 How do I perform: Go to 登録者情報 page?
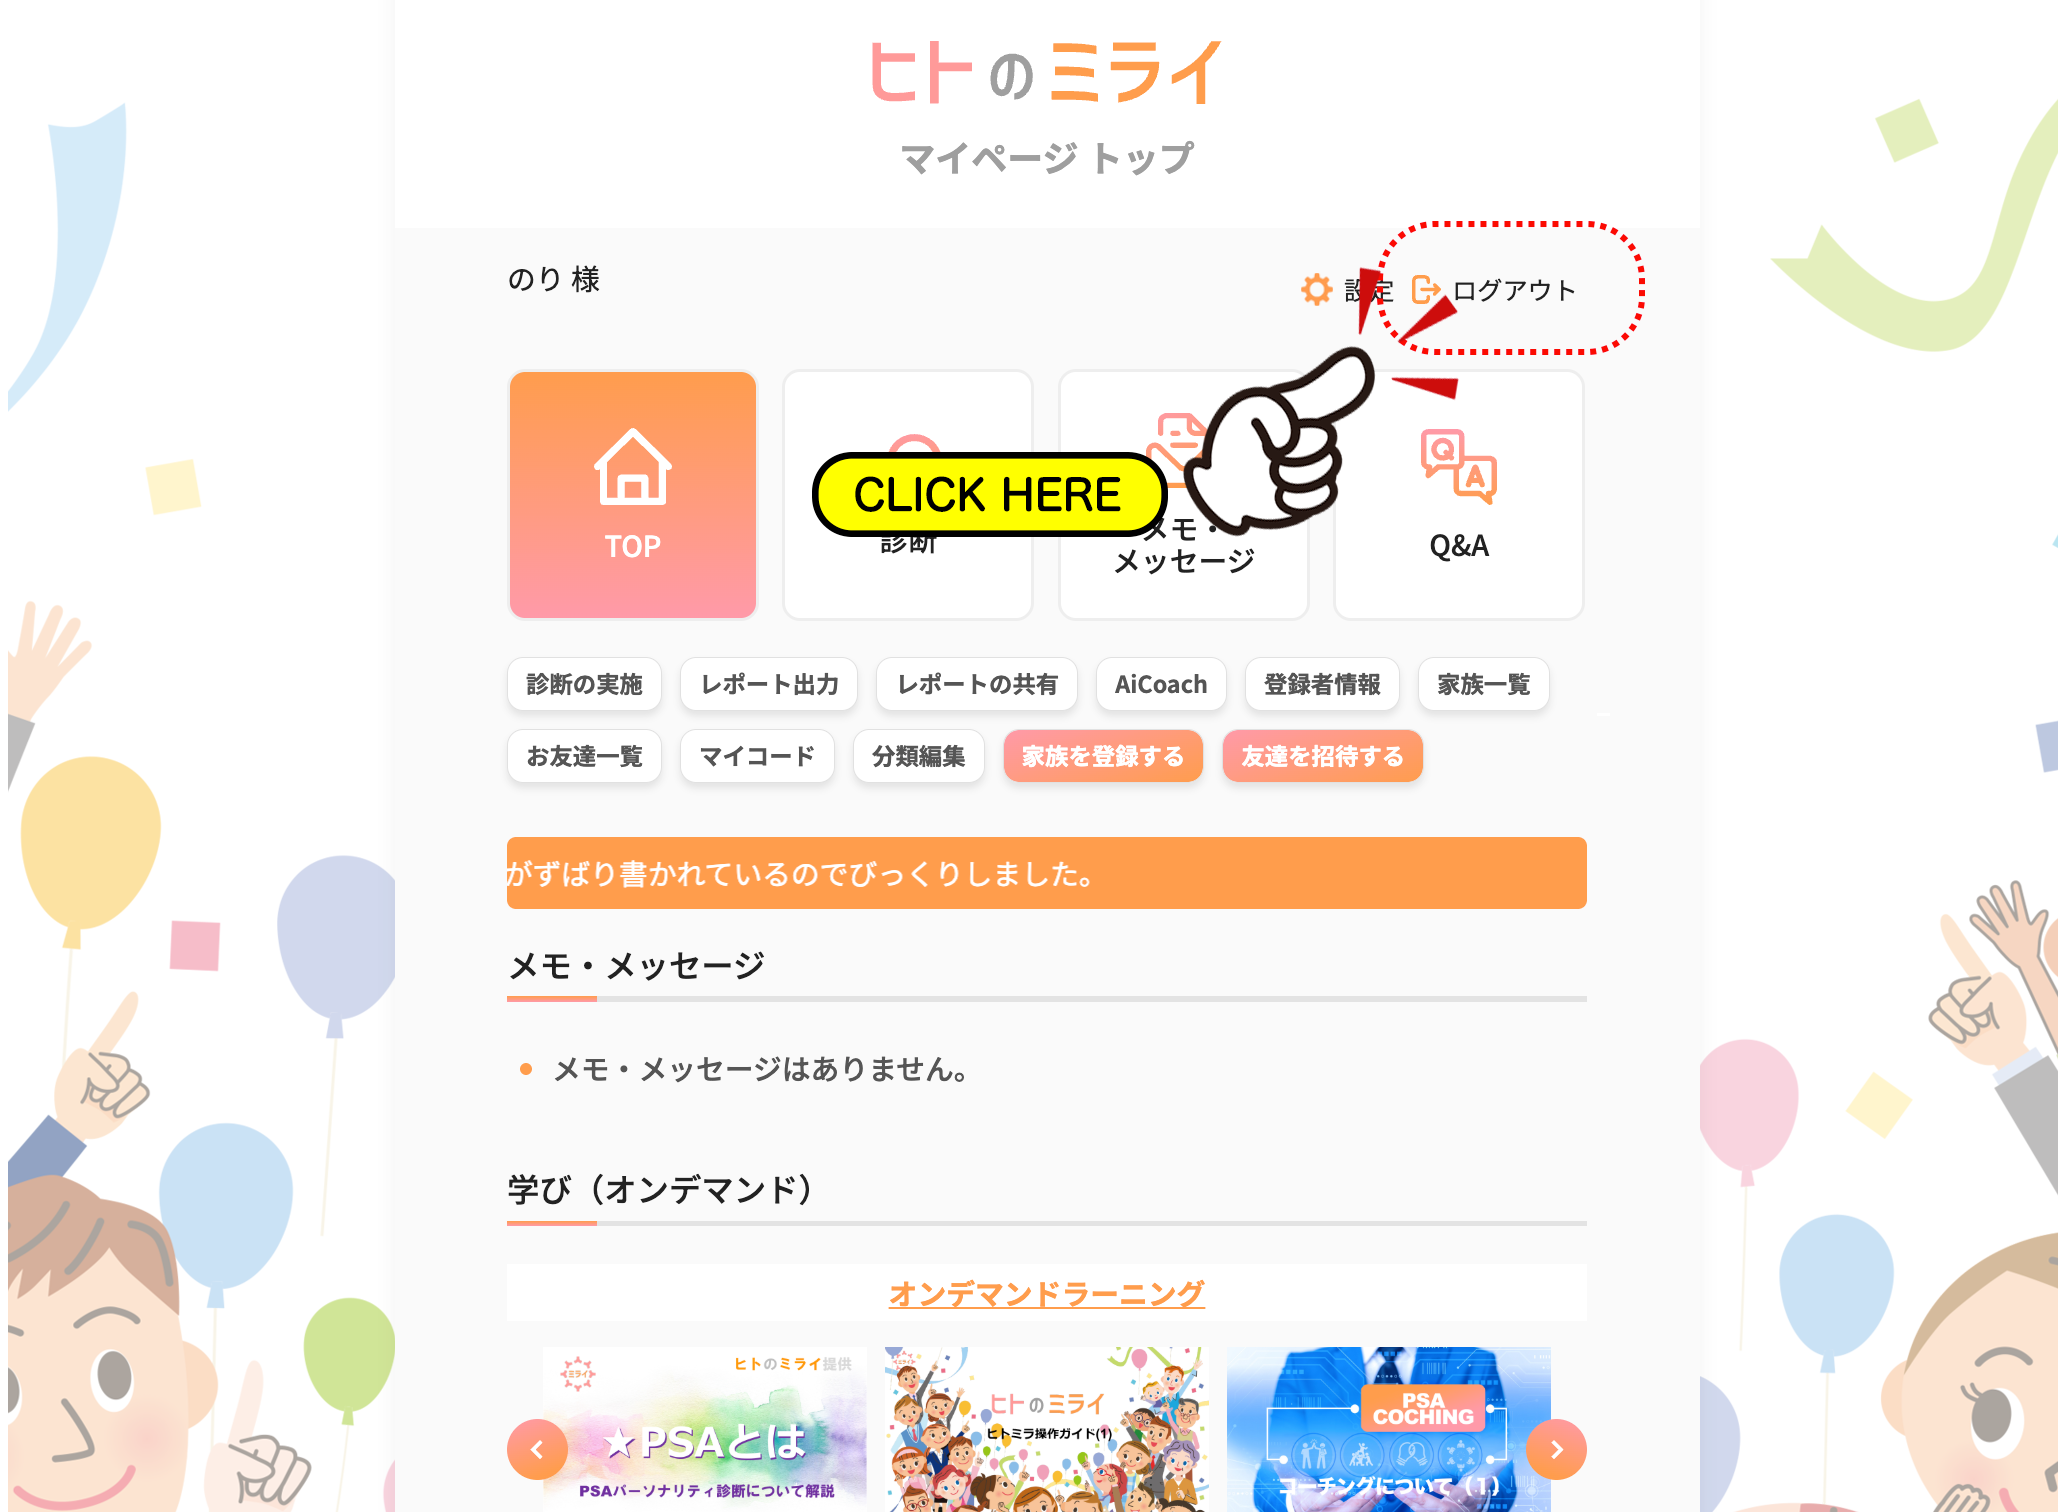[x=1322, y=684]
